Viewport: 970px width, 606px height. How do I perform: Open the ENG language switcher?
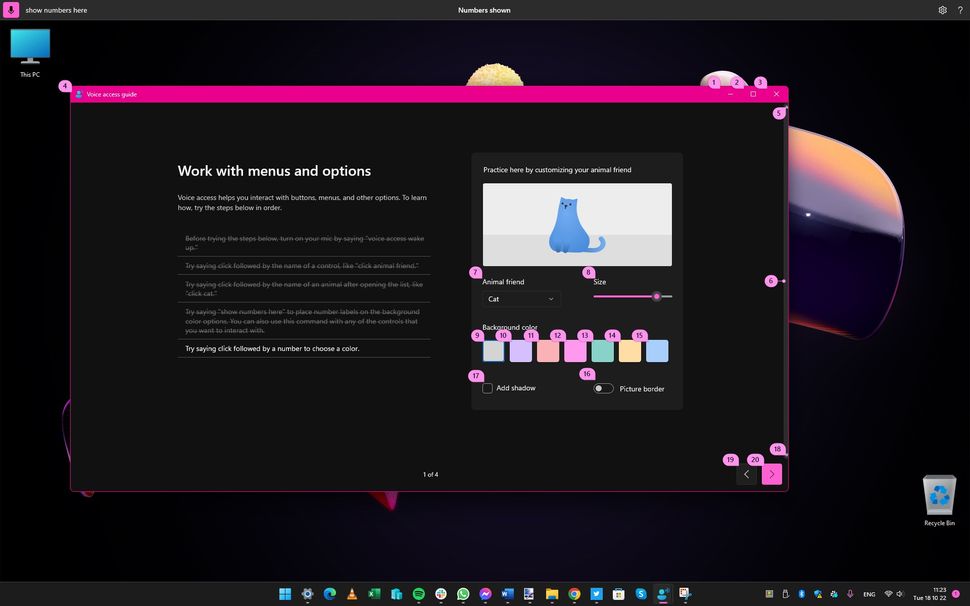pyautogui.click(x=868, y=593)
